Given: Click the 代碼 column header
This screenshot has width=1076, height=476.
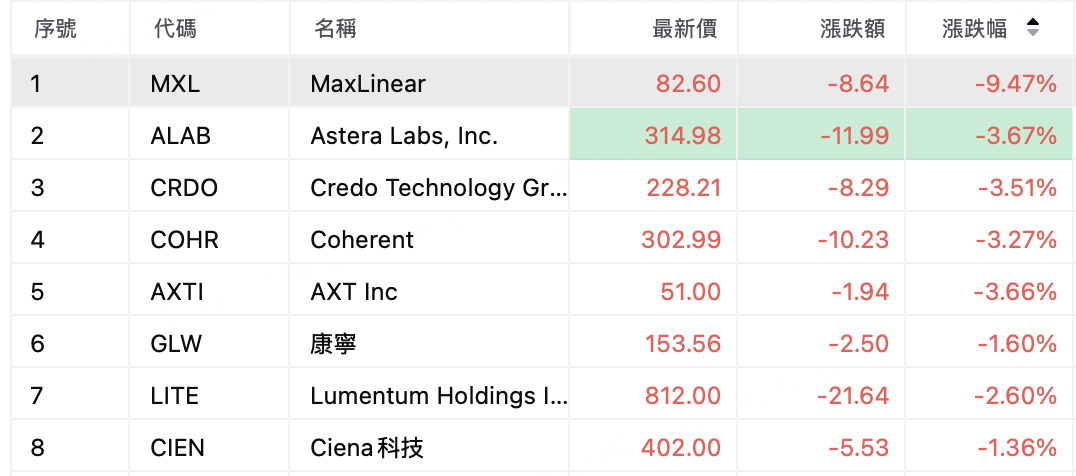Looking at the screenshot, I should coord(175,28).
